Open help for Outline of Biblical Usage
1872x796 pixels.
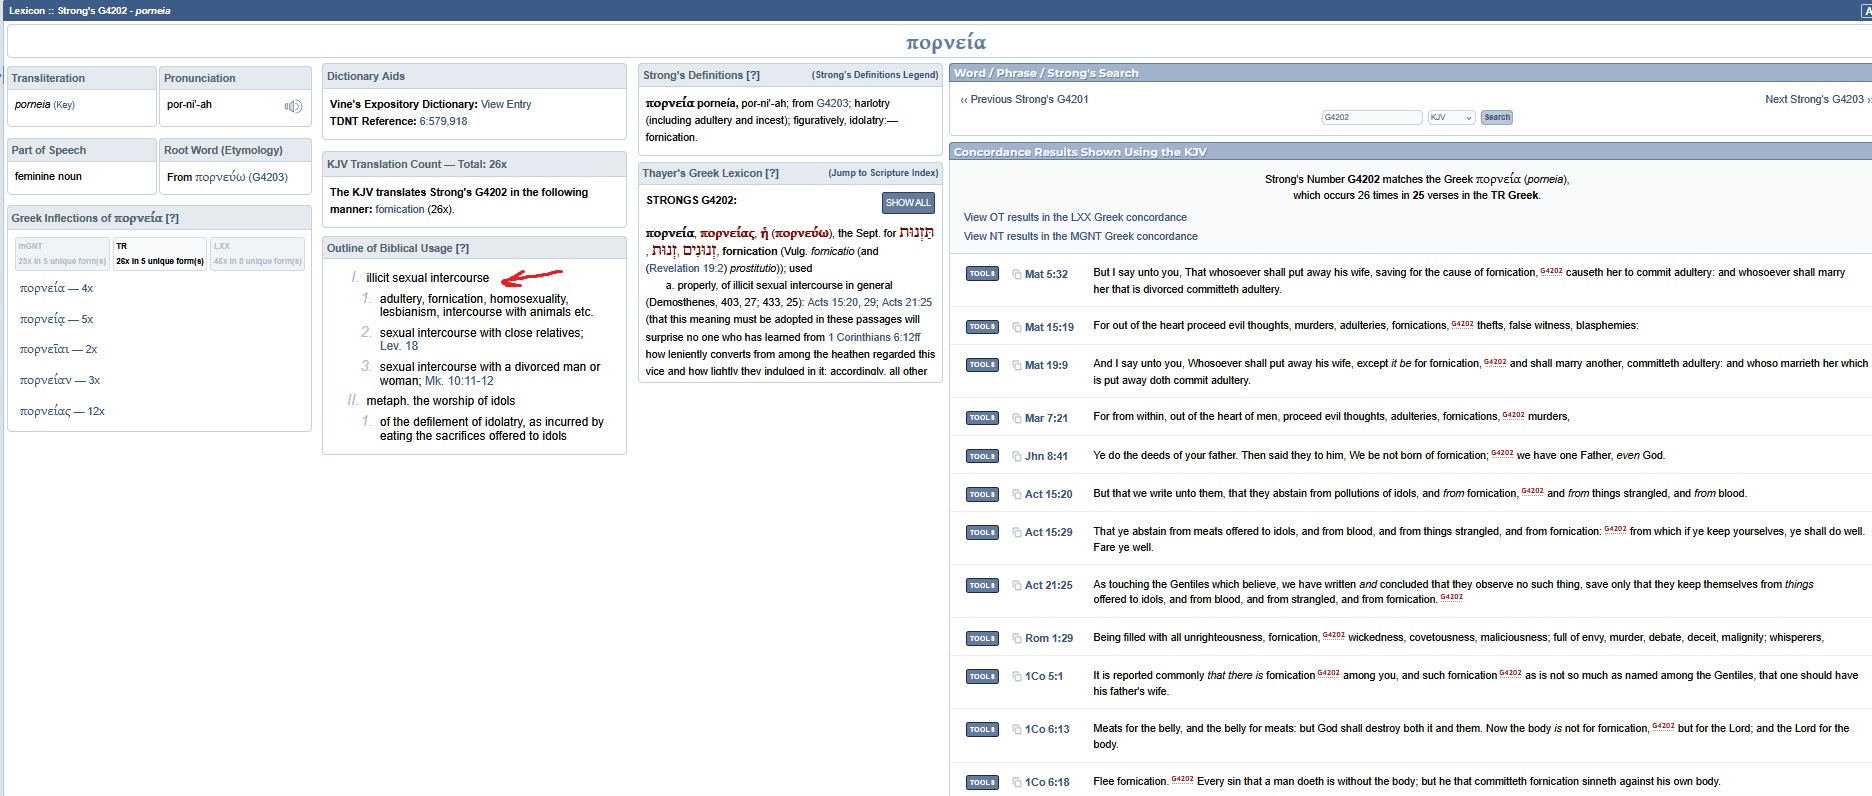click(462, 248)
